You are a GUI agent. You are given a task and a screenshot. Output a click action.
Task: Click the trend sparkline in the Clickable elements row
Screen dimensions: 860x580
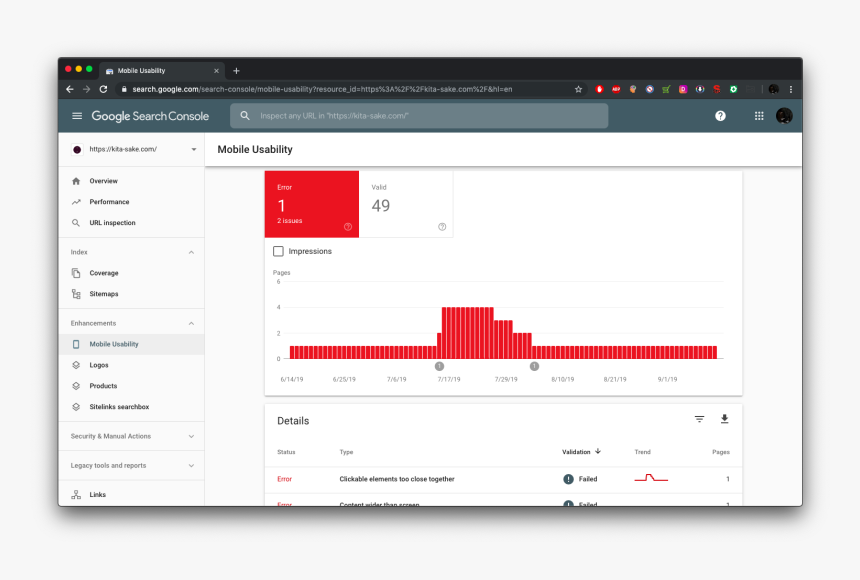(x=651, y=478)
